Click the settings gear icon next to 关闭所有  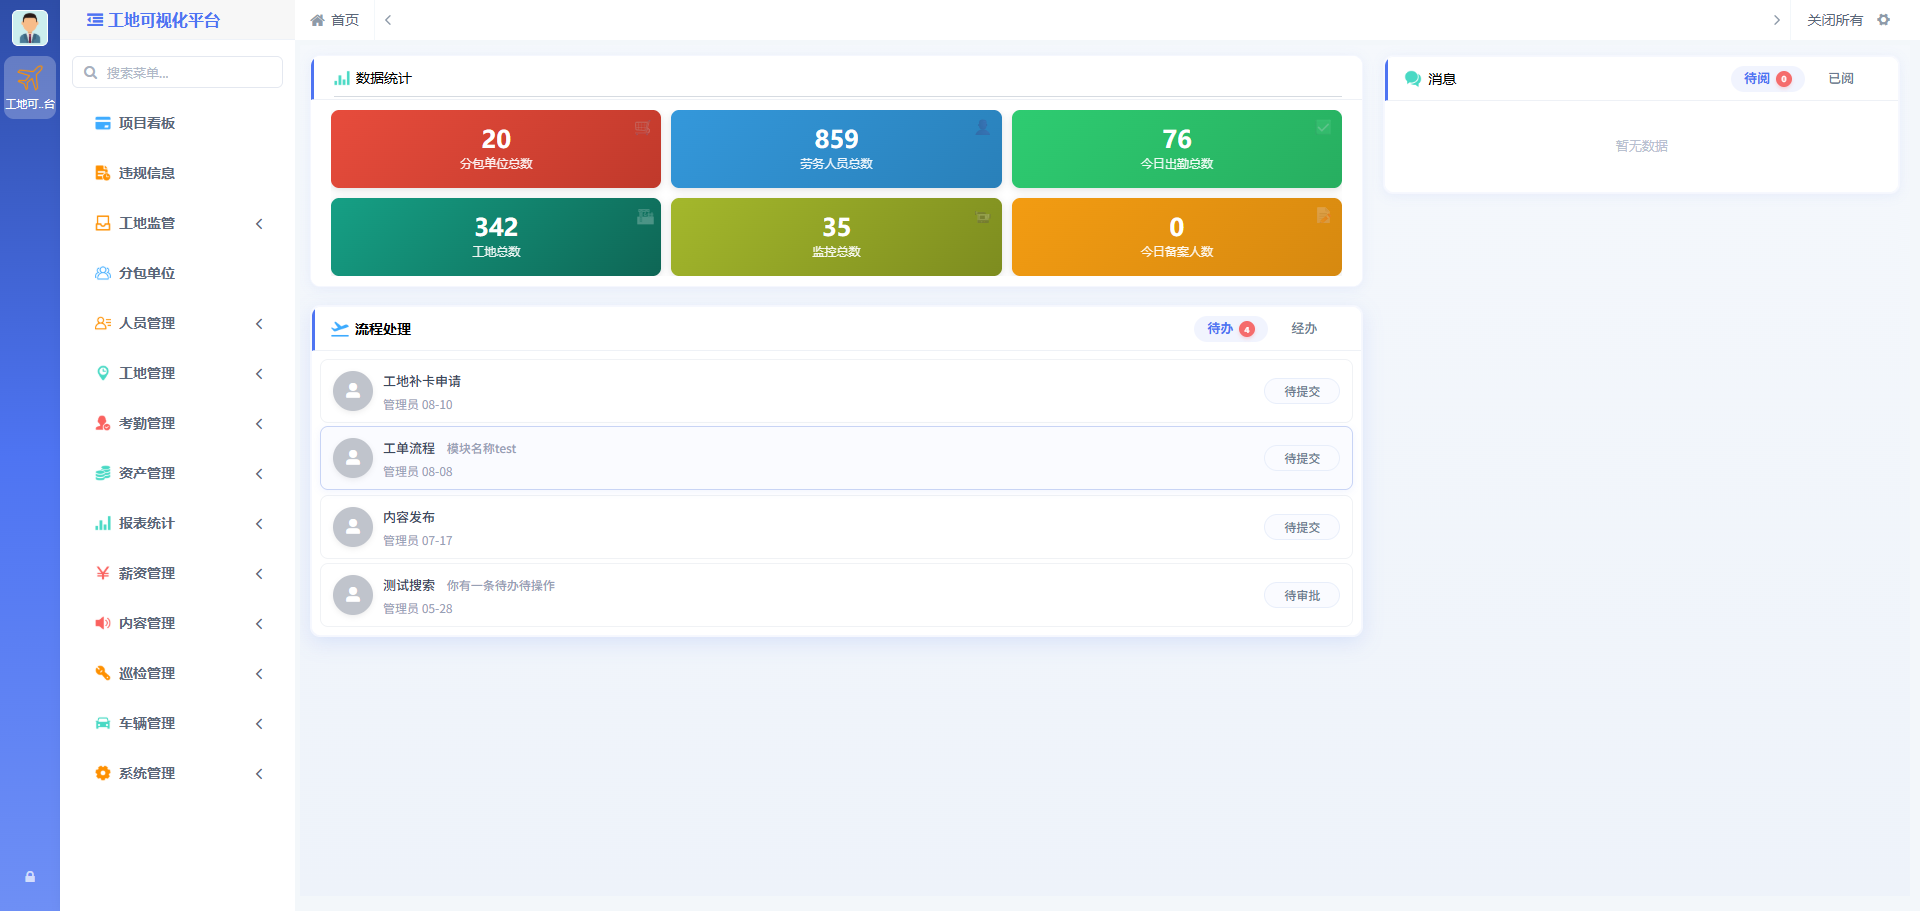coord(1884,20)
